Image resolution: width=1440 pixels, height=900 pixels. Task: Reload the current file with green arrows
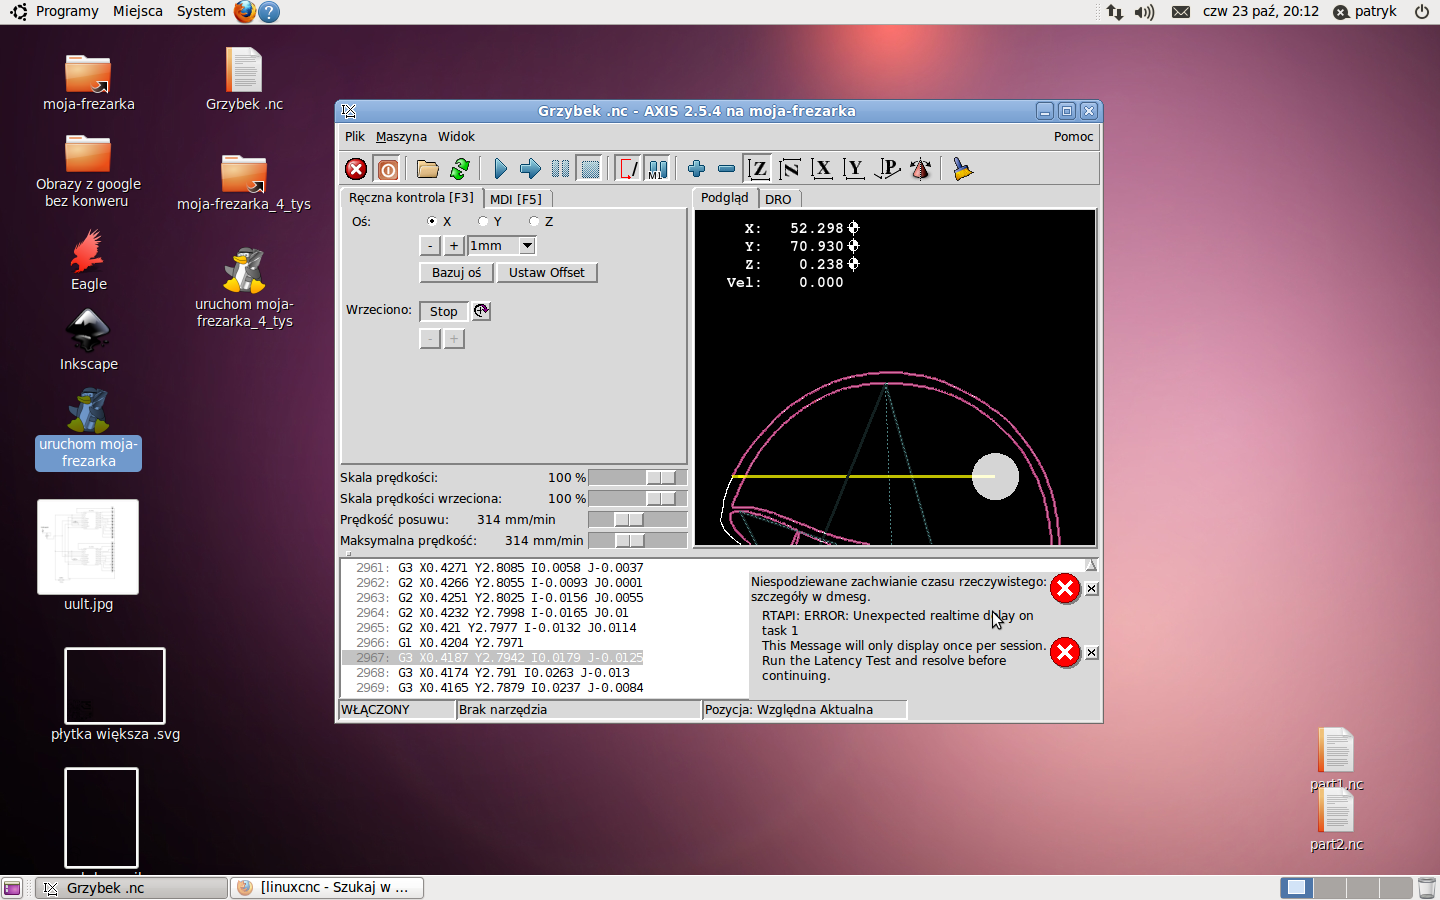coord(460,169)
